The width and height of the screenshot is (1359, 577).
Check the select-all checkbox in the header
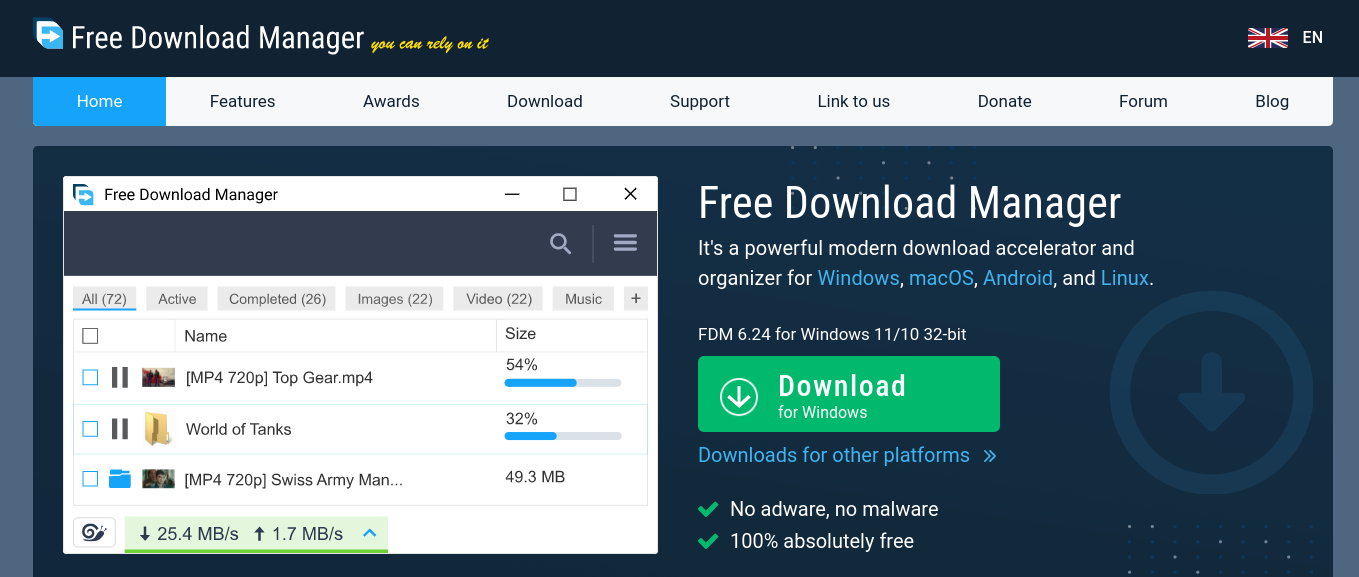tap(90, 336)
